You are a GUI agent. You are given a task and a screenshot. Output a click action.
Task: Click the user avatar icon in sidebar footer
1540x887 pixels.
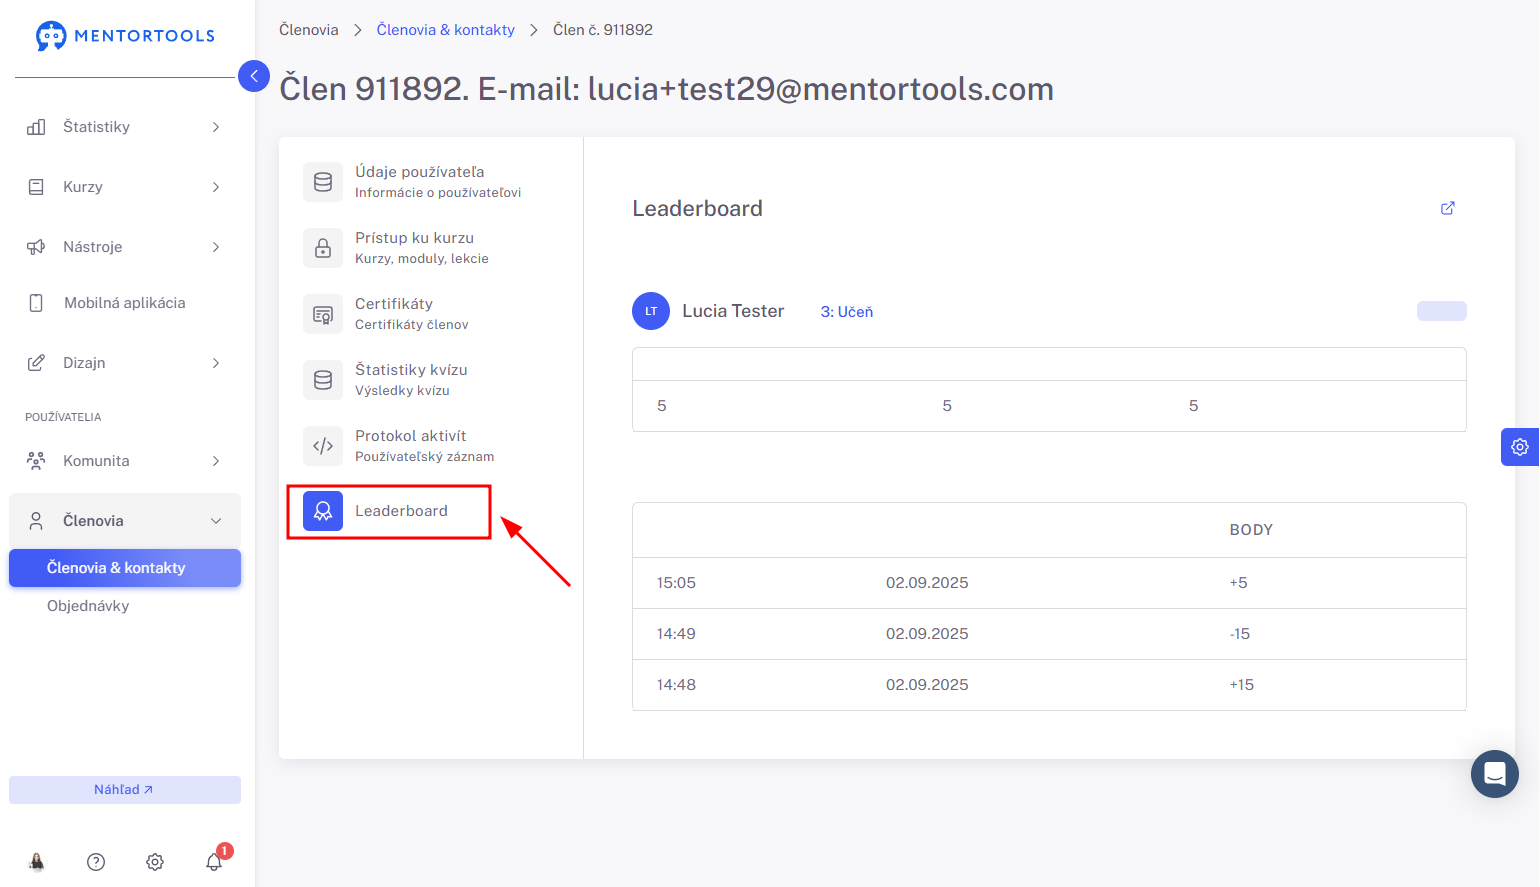tap(37, 862)
